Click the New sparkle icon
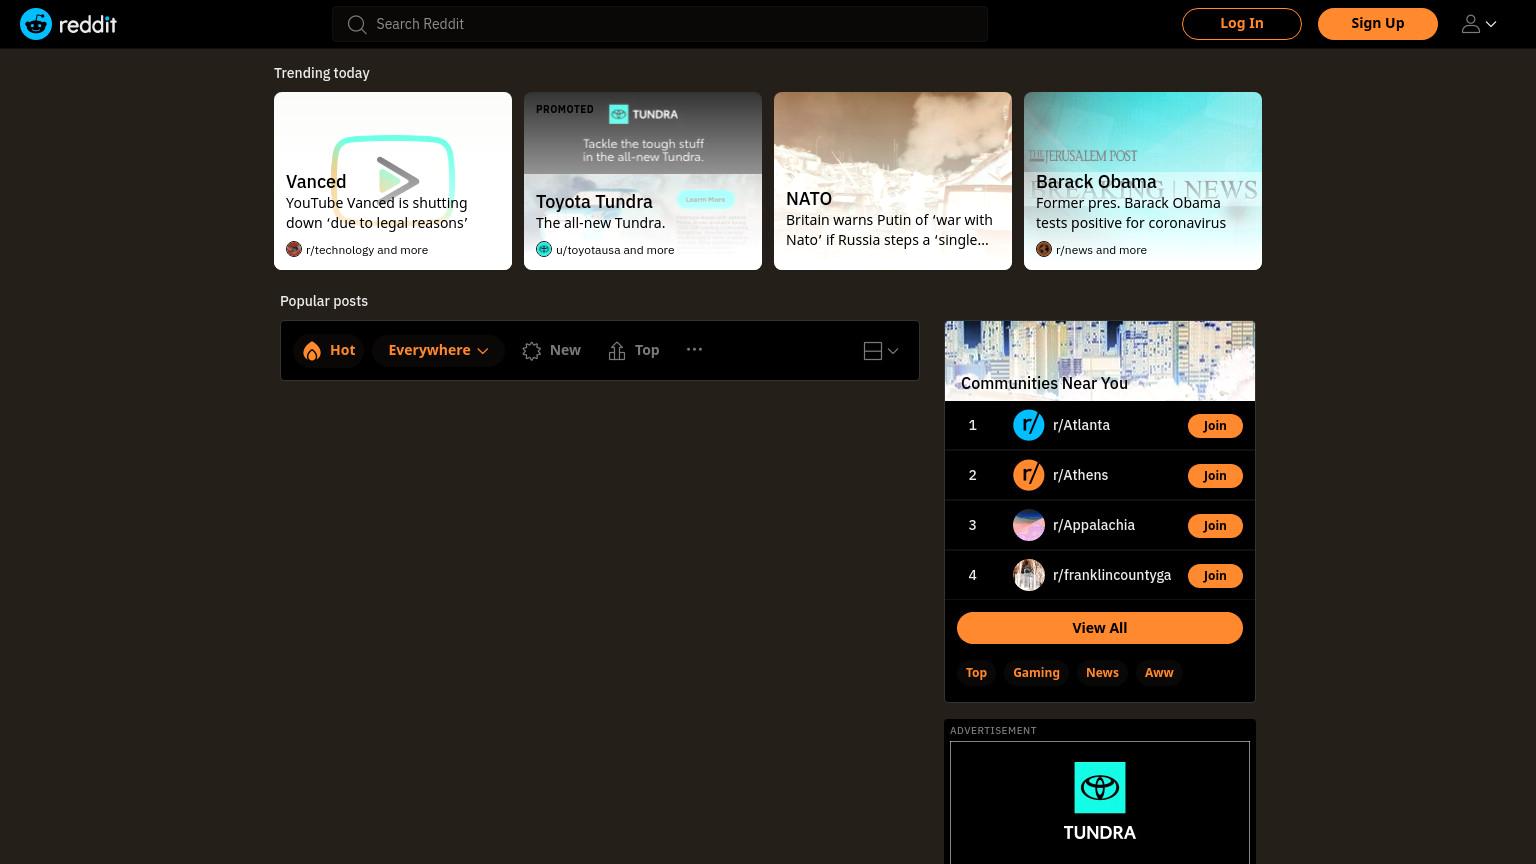Screen dimensions: 1536x864 tap(532, 351)
